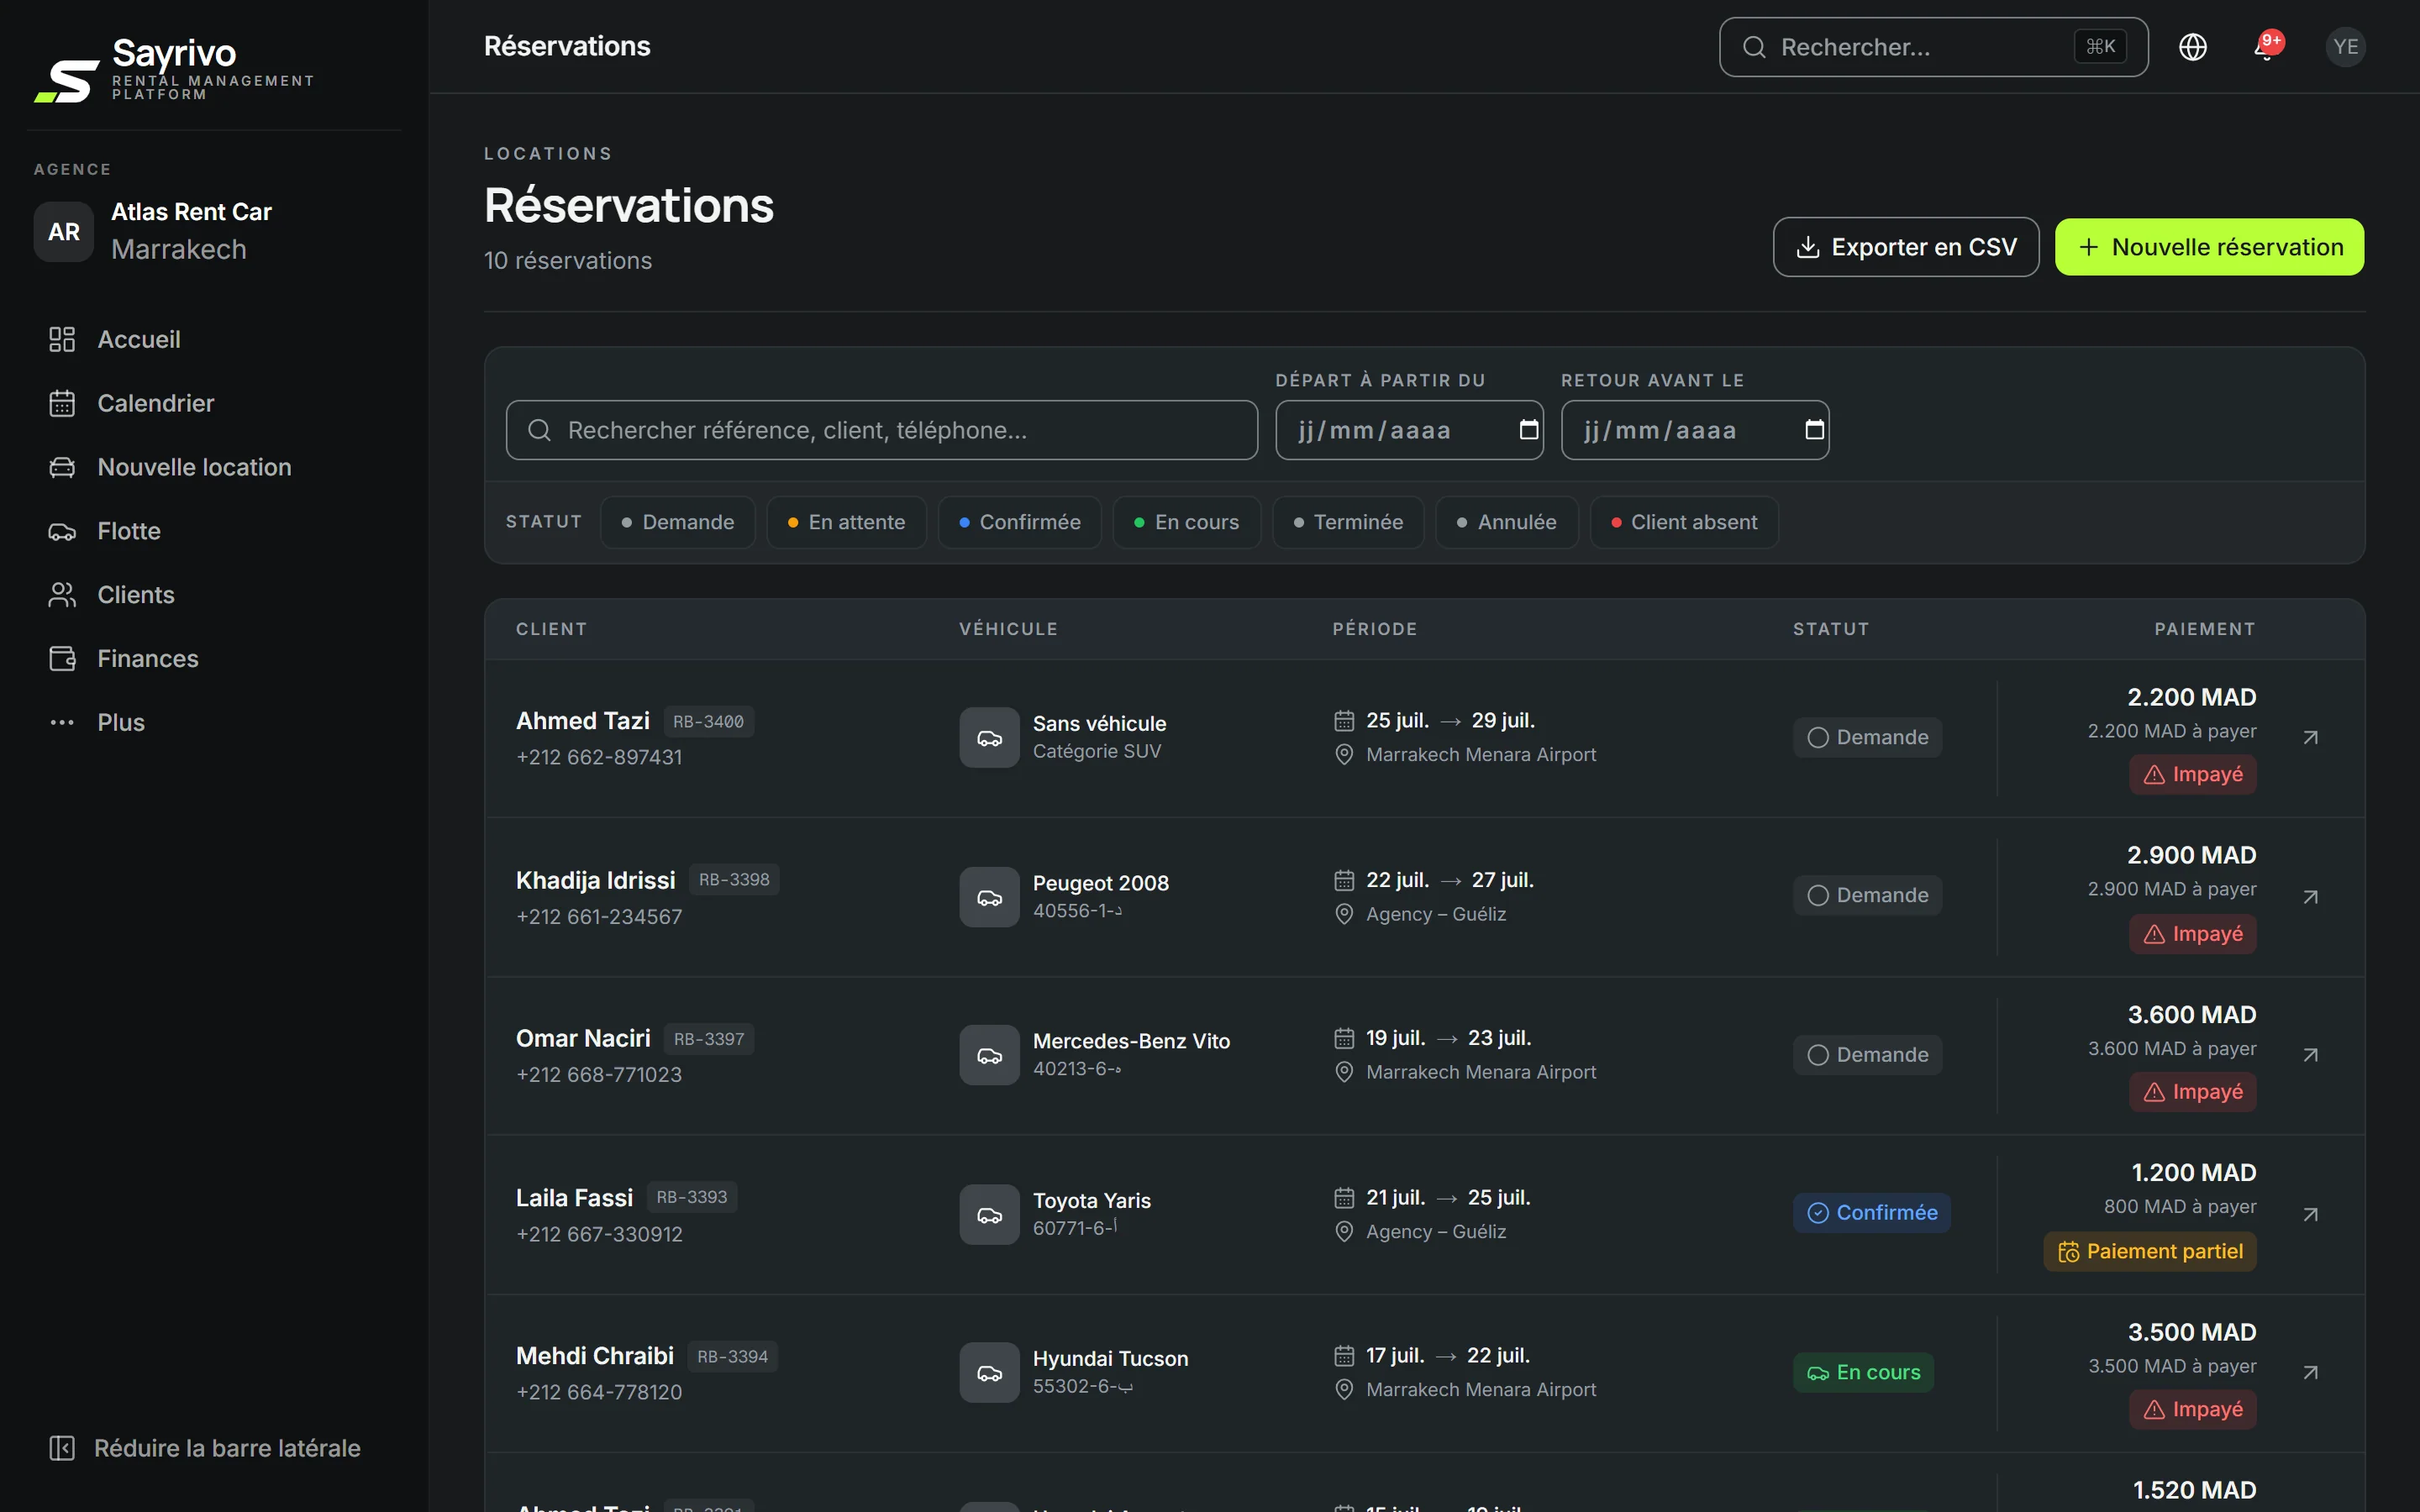Create a Nouvelle réservation
Viewport: 2420px width, 1512px height.
click(x=2209, y=247)
